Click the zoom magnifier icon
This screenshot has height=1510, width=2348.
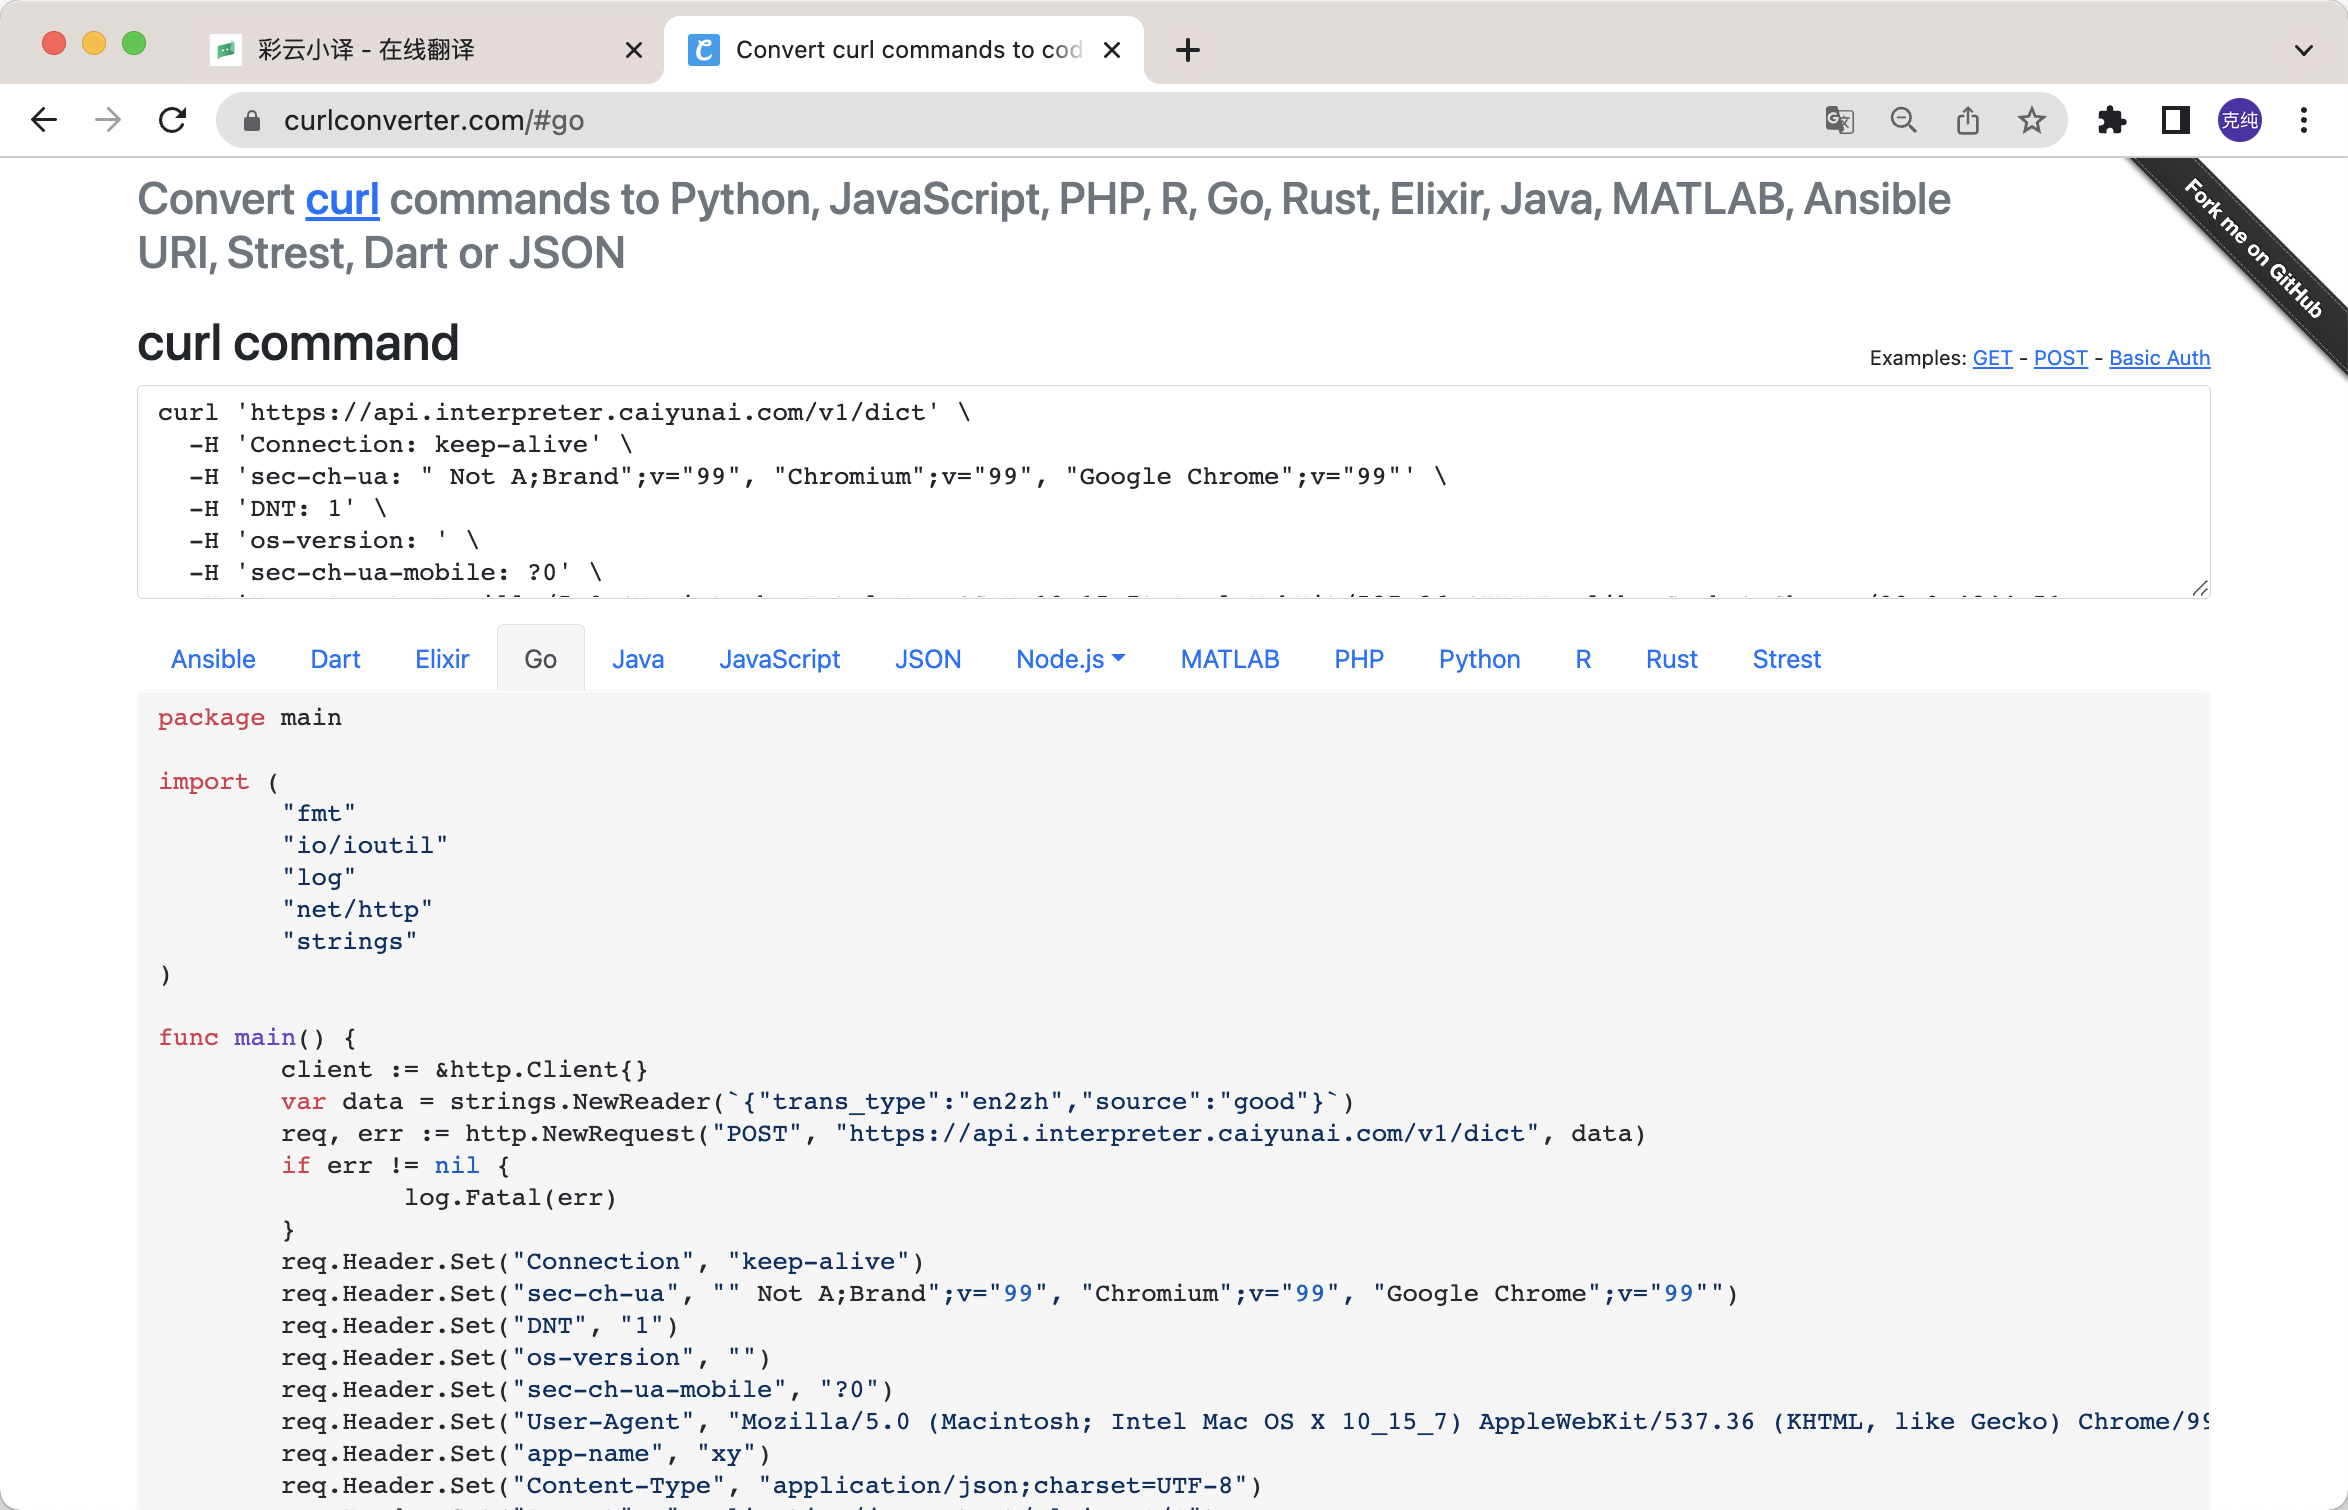tap(1903, 120)
